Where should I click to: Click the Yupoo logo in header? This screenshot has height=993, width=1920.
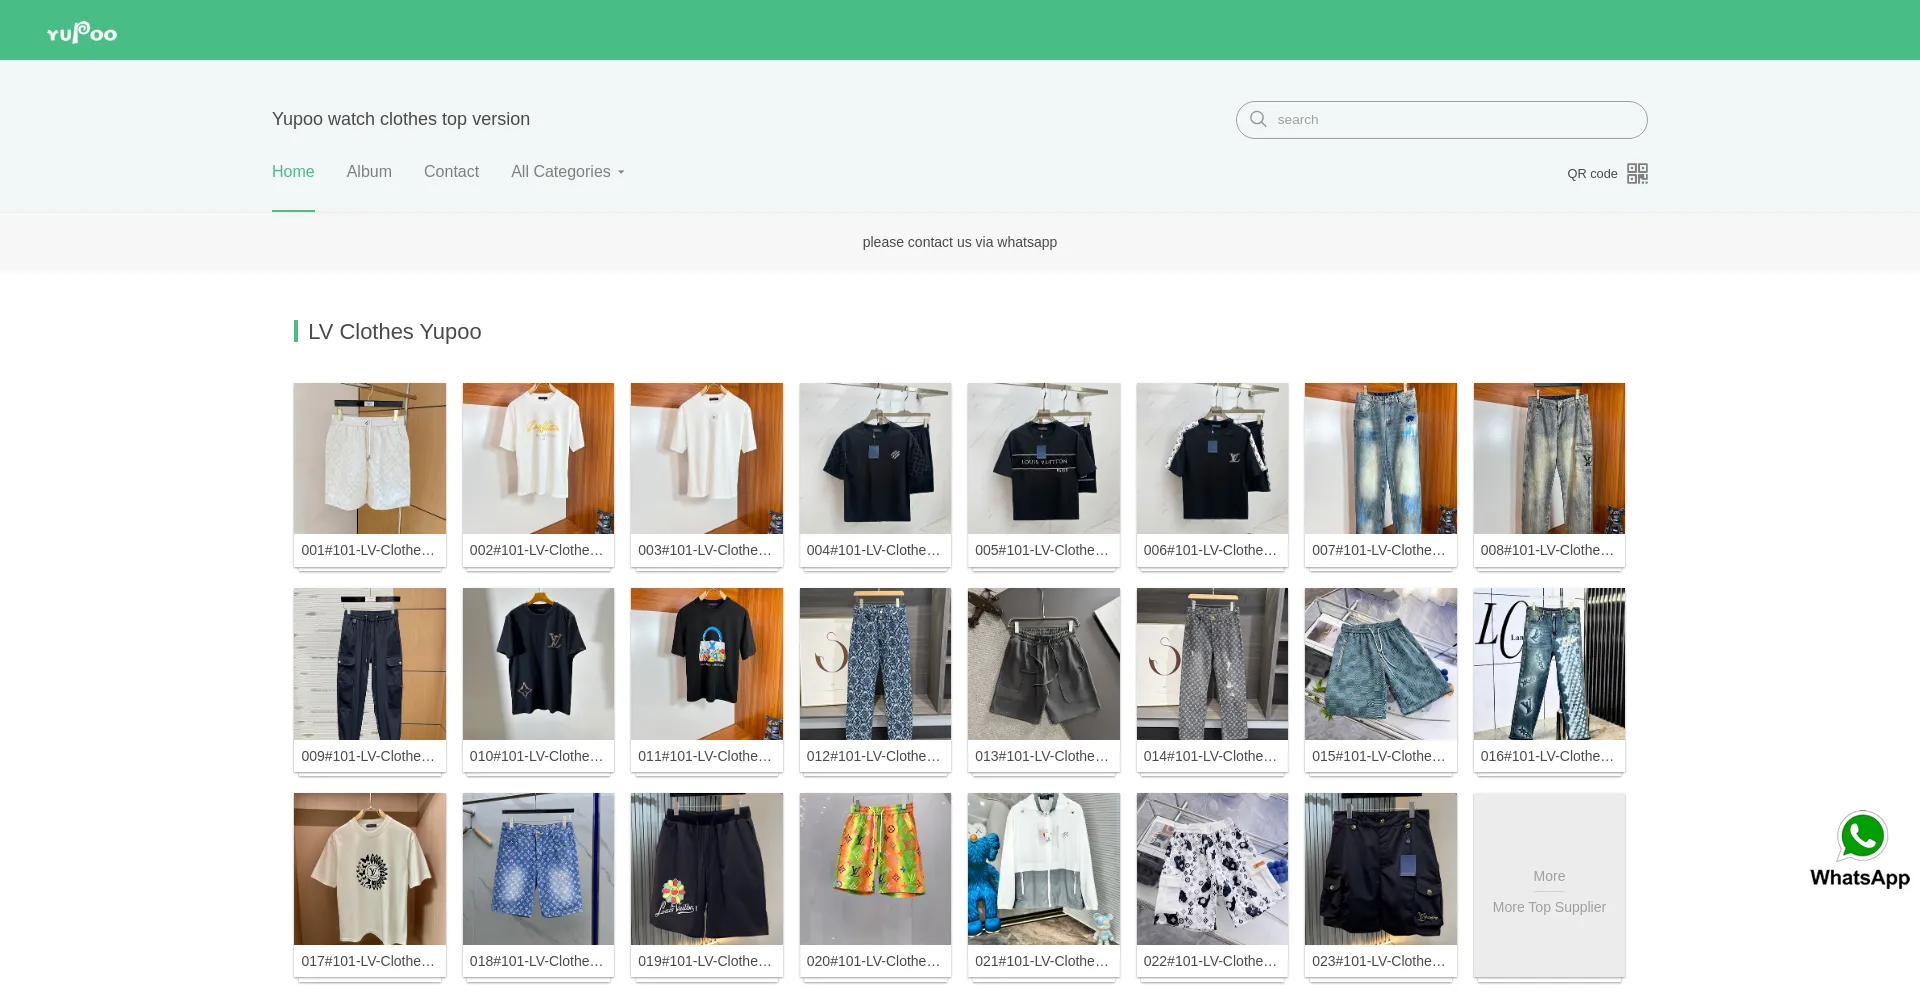point(82,32)
